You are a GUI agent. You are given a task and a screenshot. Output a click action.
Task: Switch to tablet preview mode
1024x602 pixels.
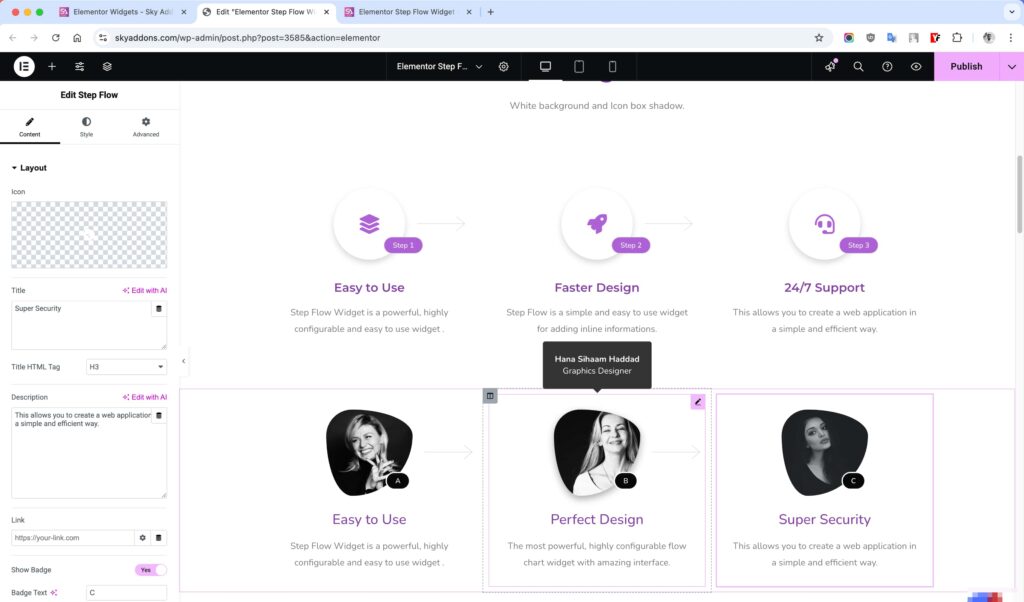579,67
